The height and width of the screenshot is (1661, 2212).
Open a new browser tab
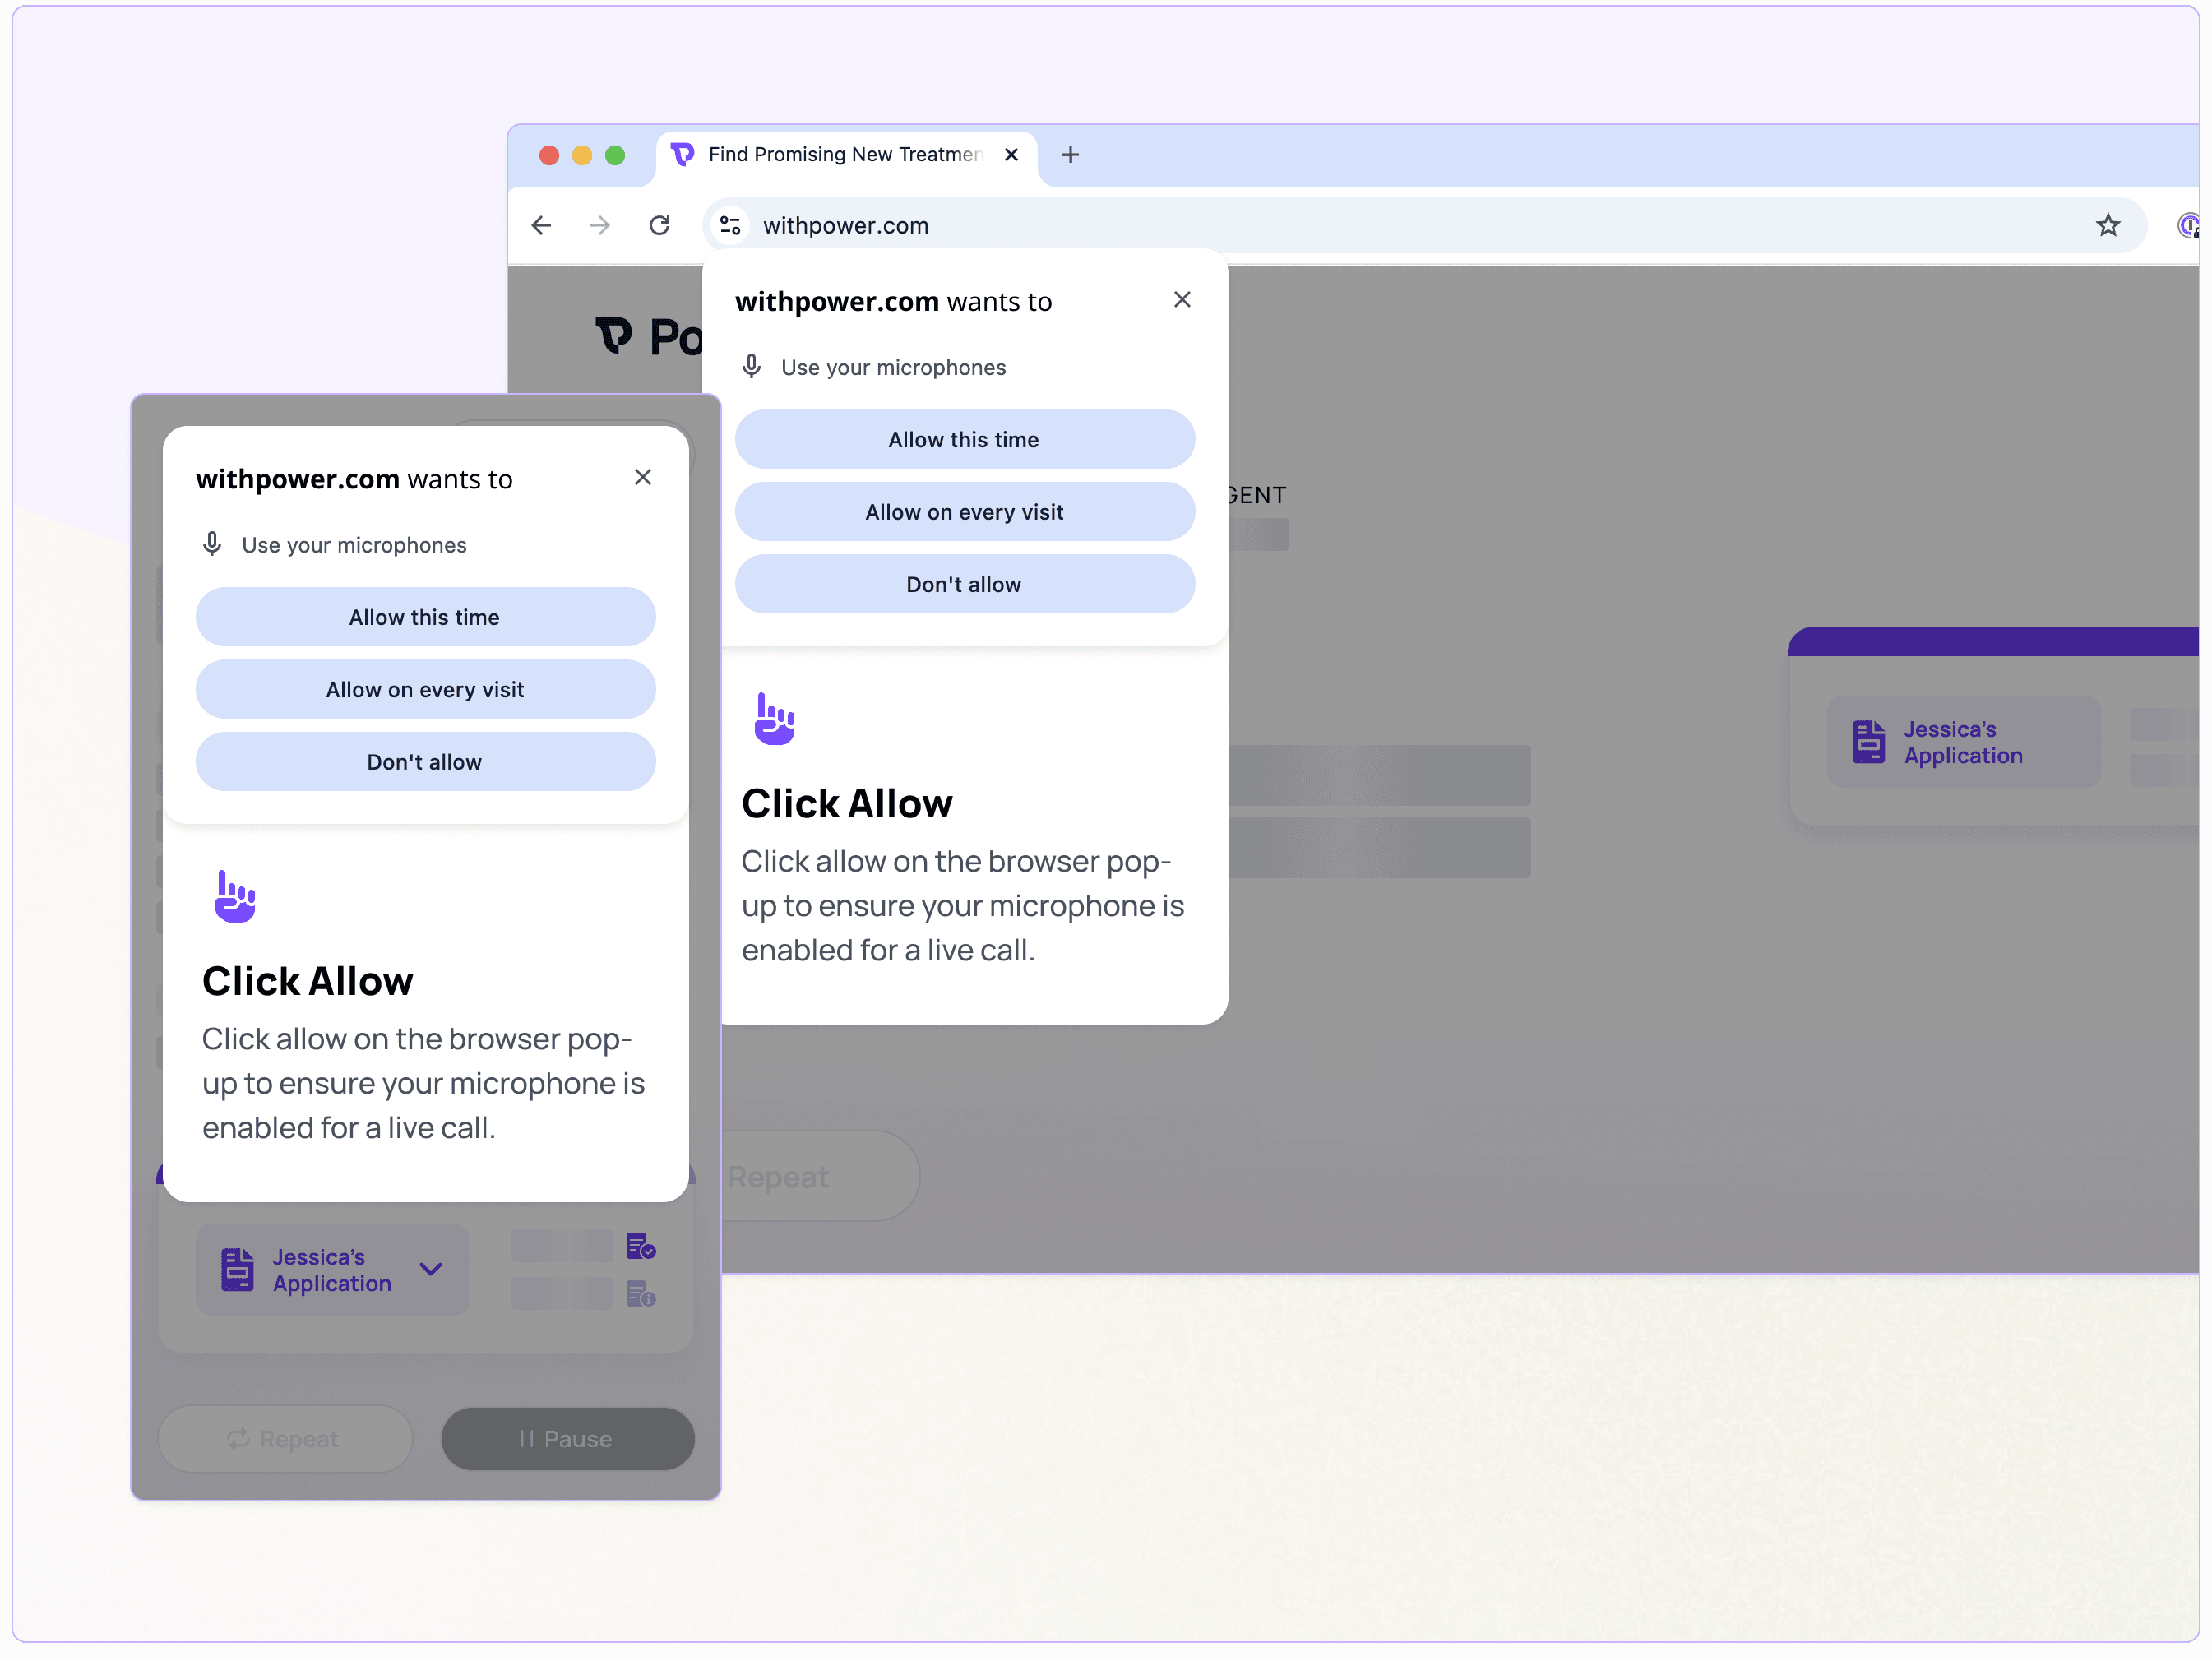1070,155
